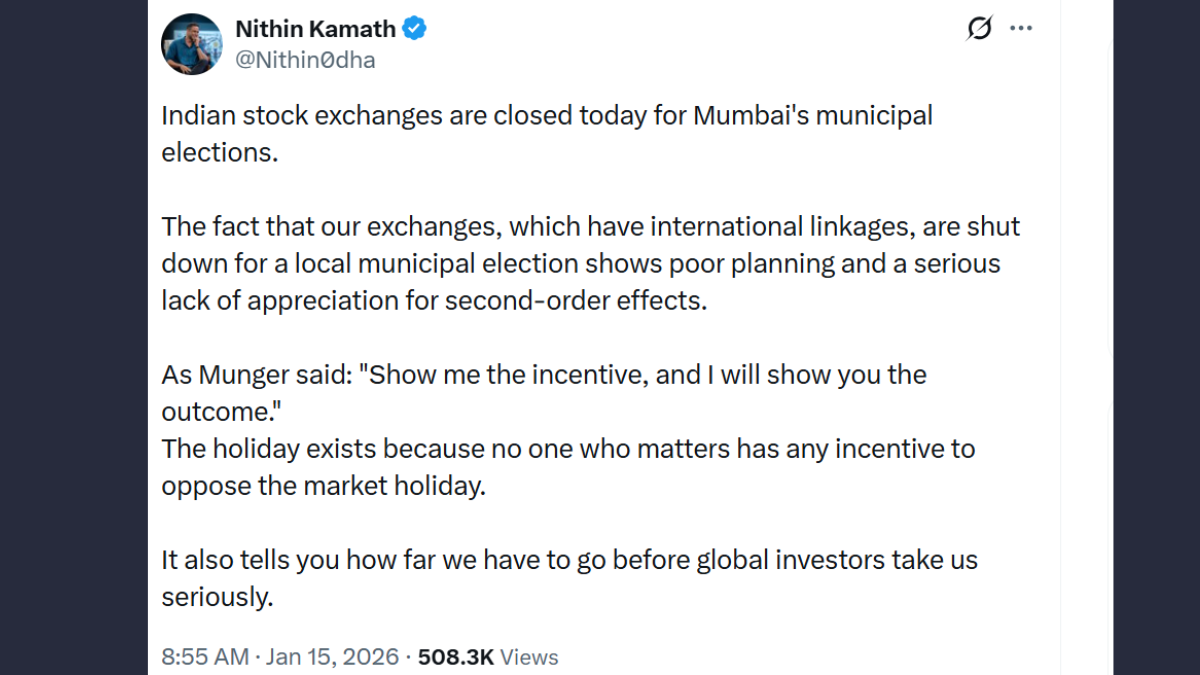Click the 508.3K view count
1200x675 pixels.
[455, 657]
